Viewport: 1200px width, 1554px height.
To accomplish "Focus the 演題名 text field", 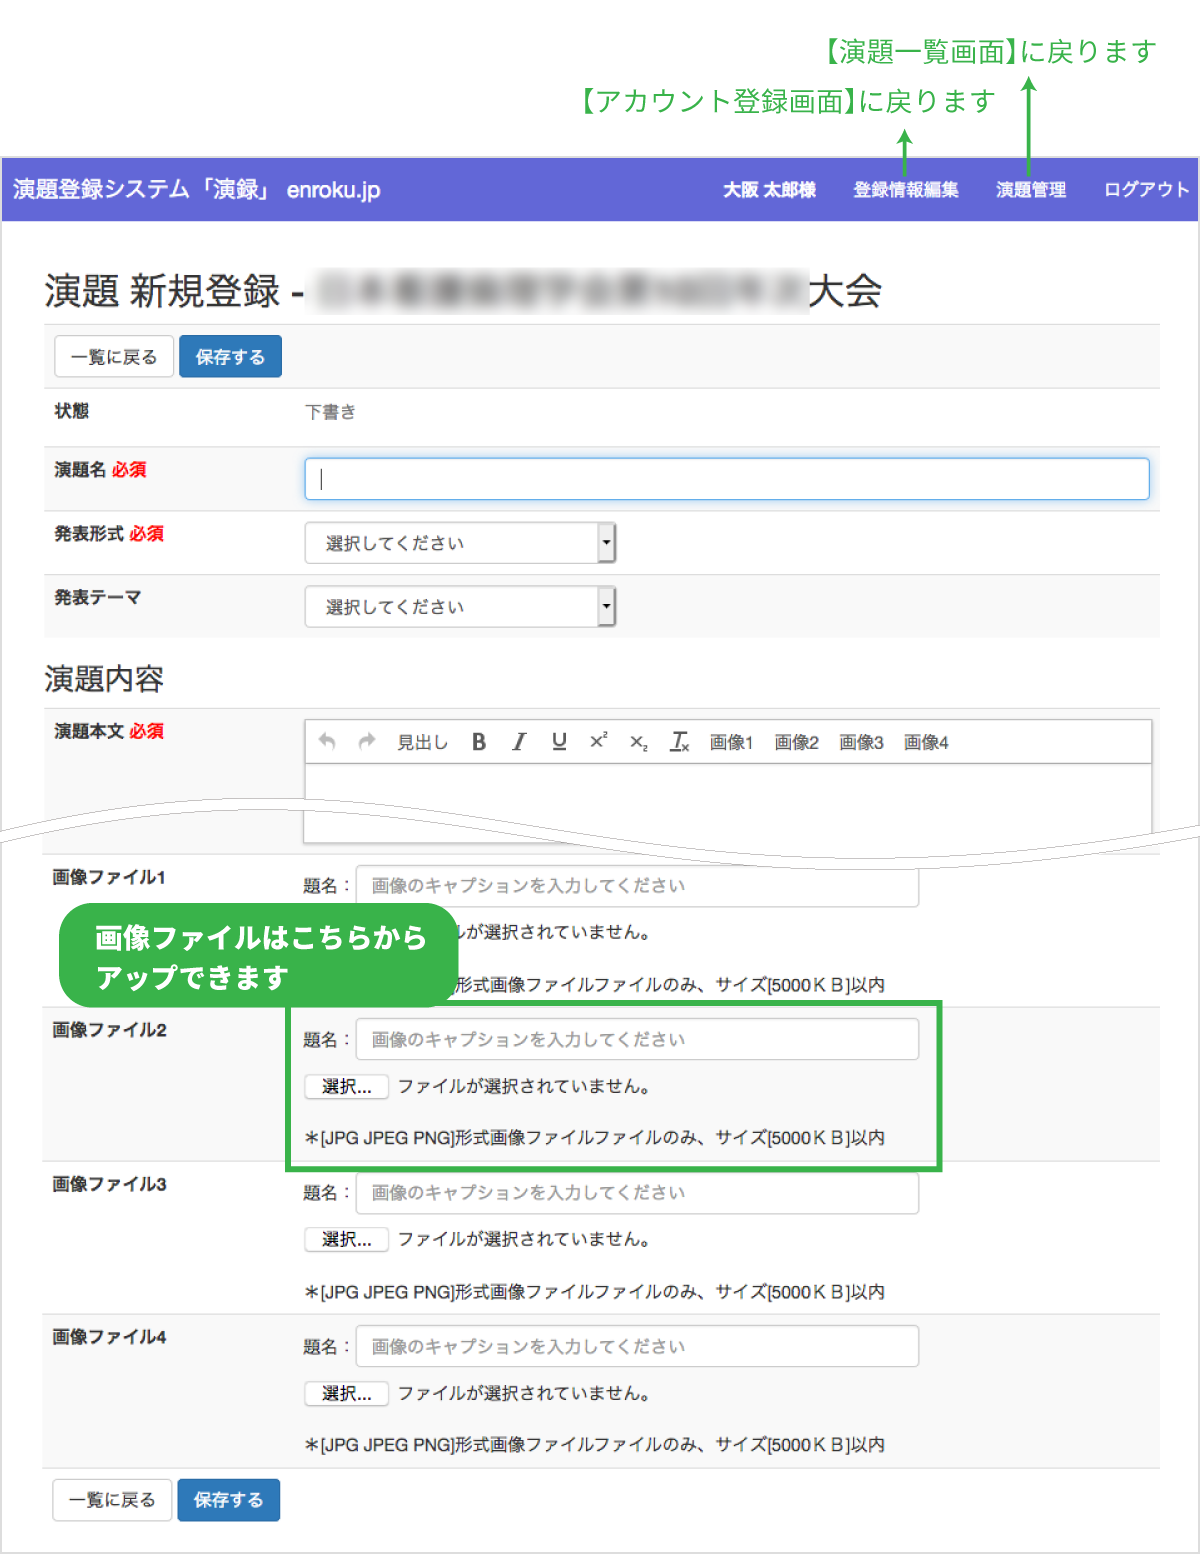I will point(726,479).
